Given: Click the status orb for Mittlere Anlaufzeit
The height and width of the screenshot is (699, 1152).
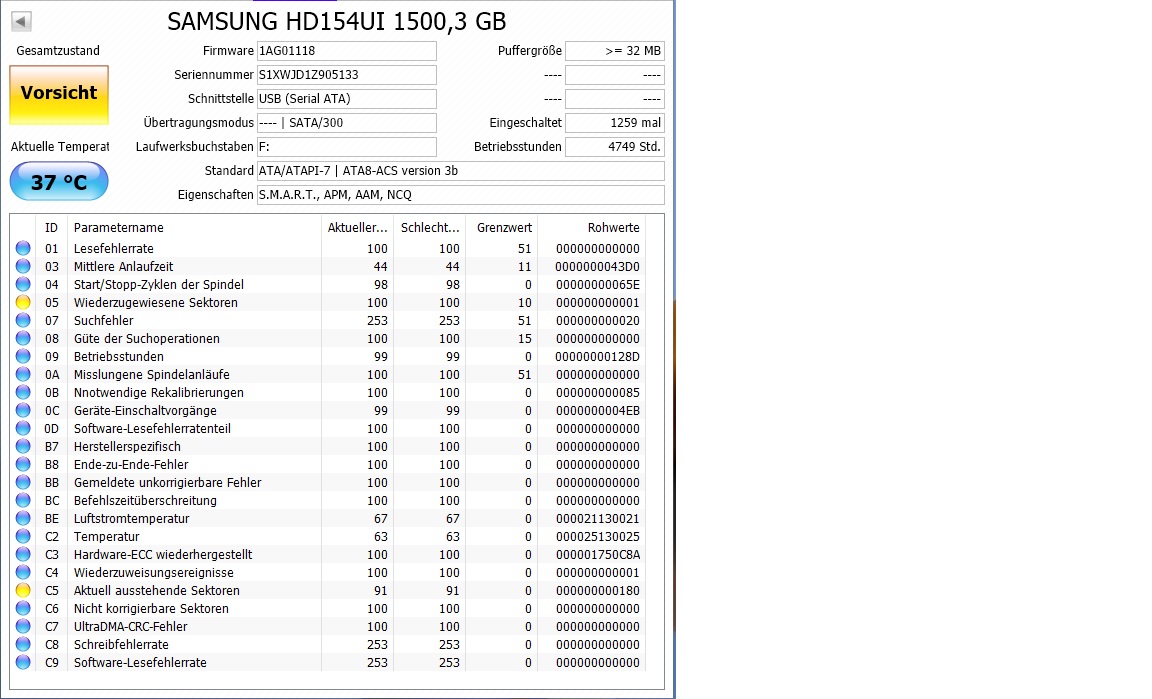Looking at the screenshot, I should point(24,266).
